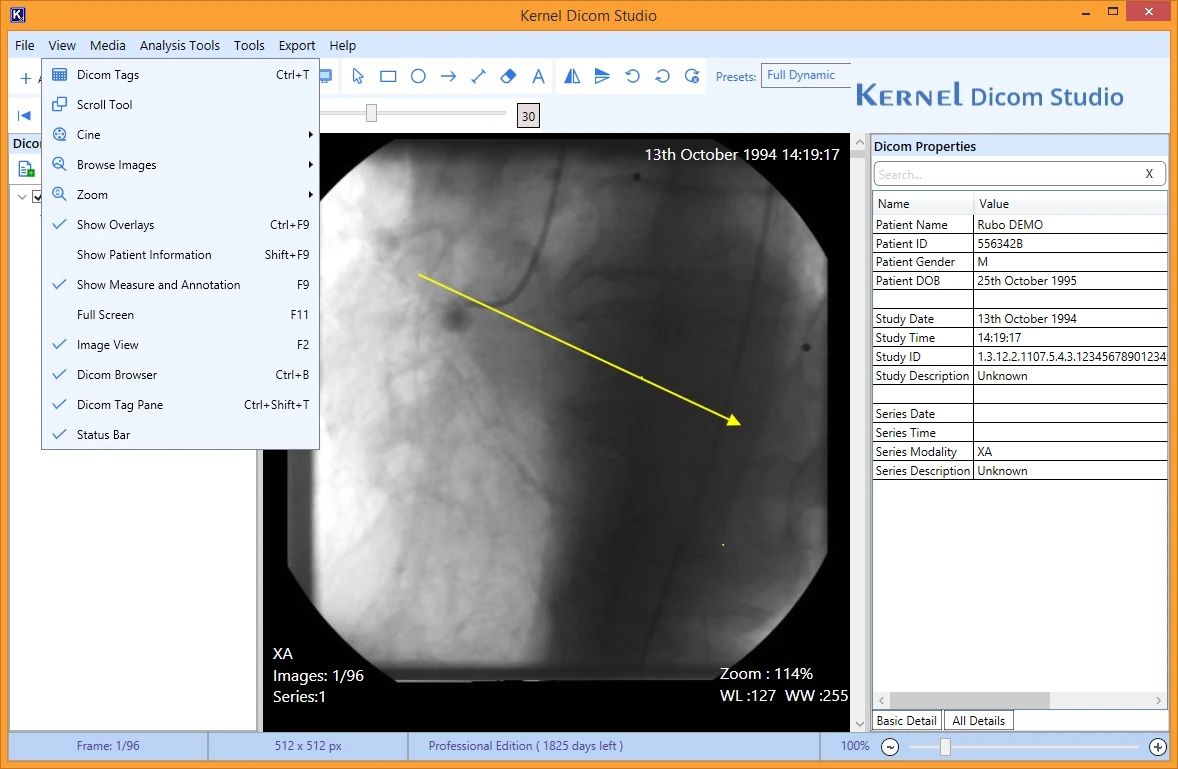Reset image rotation and changes
The image size is (1178, 769).
(x=692, y=76)
